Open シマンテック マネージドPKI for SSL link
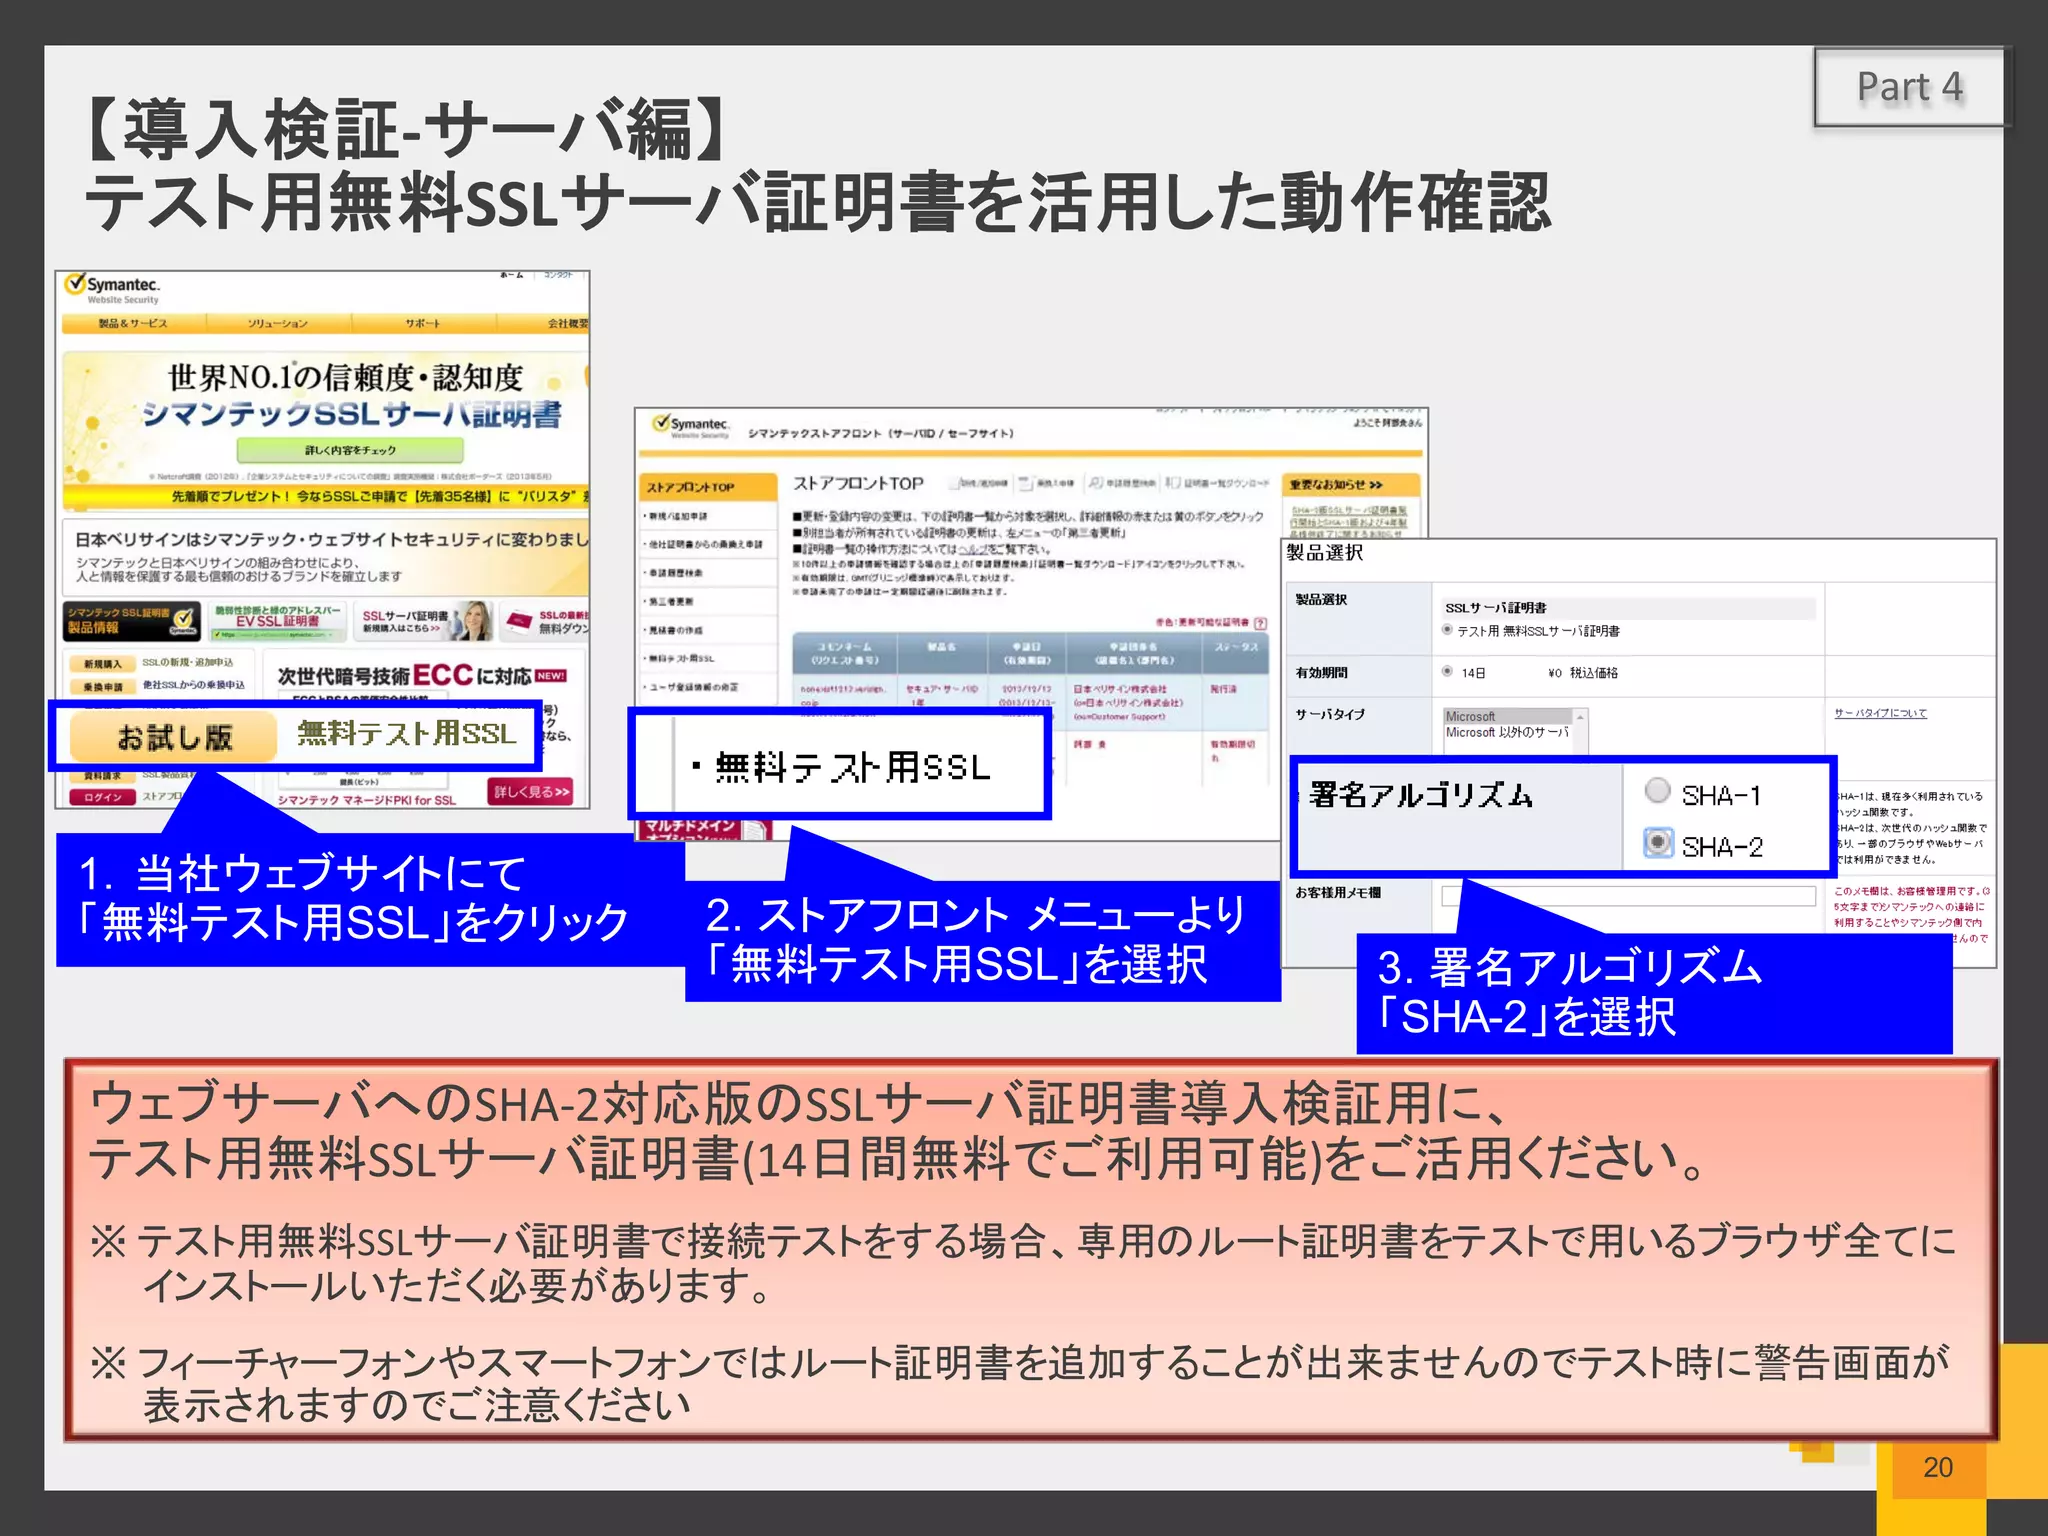The image size is (2048, 1536). coord(366,800)
